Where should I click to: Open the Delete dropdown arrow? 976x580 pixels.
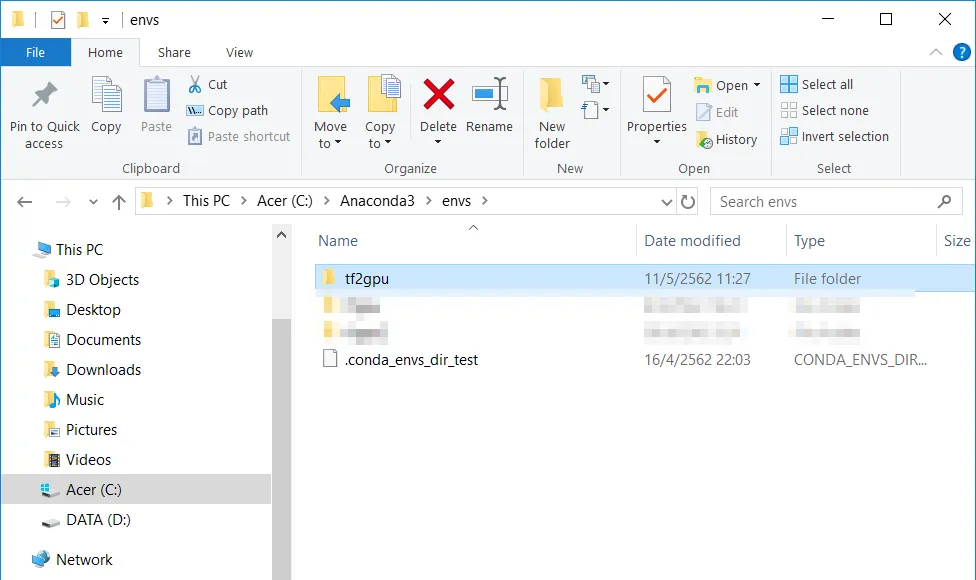(x=438, y=142)
